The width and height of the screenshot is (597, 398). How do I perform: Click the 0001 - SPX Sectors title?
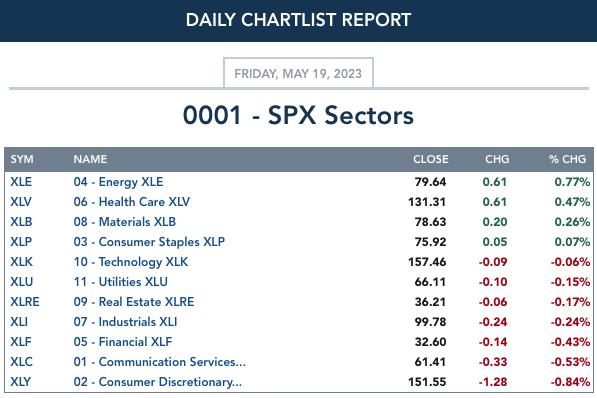298,115
